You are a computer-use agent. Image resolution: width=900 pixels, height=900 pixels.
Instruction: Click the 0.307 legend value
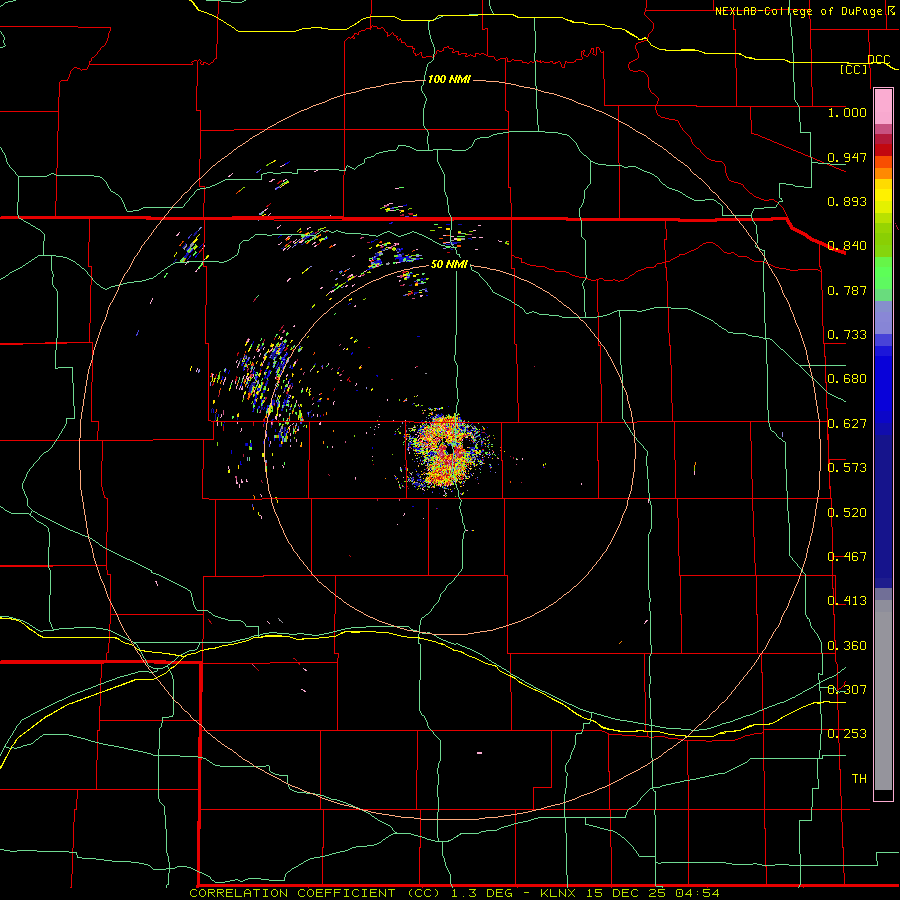coord(847,689)
